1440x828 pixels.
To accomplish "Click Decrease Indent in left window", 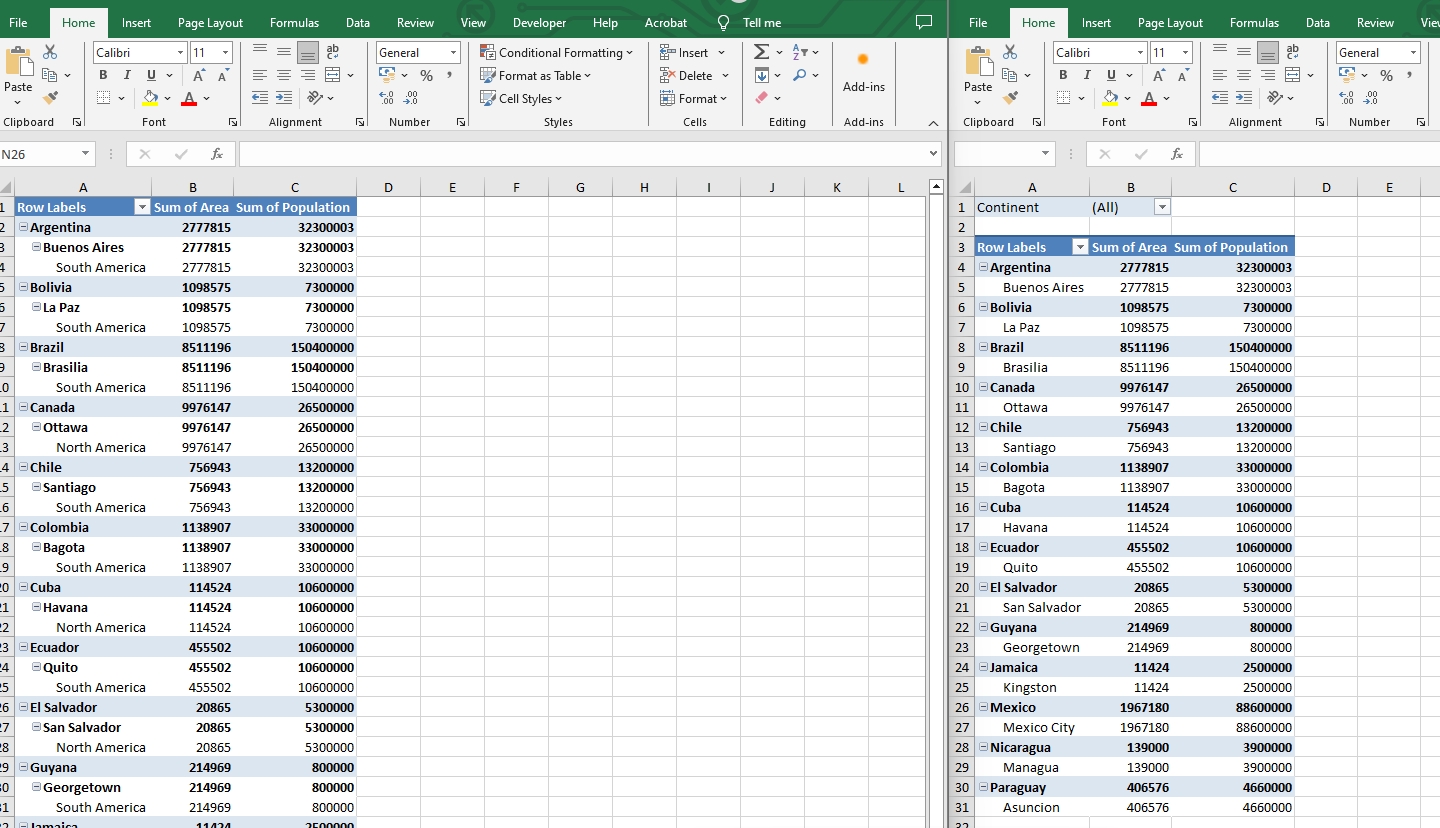I will tap(260, 98).
